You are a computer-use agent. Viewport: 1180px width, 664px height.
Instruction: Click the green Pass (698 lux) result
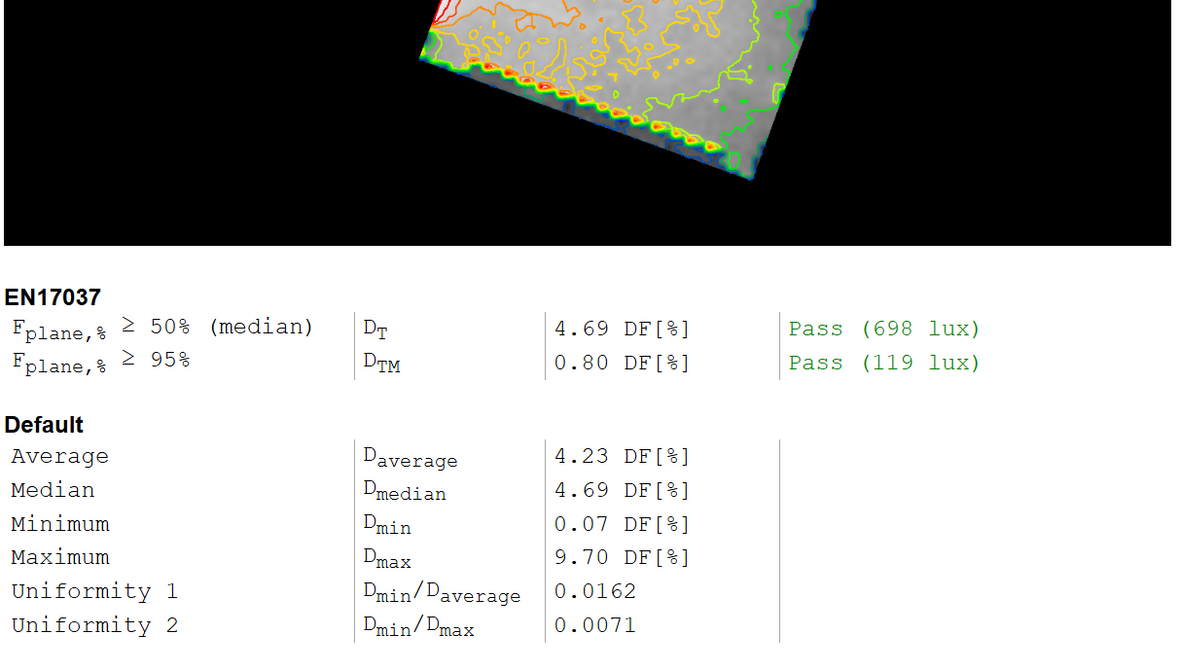[x=884, y=329]
